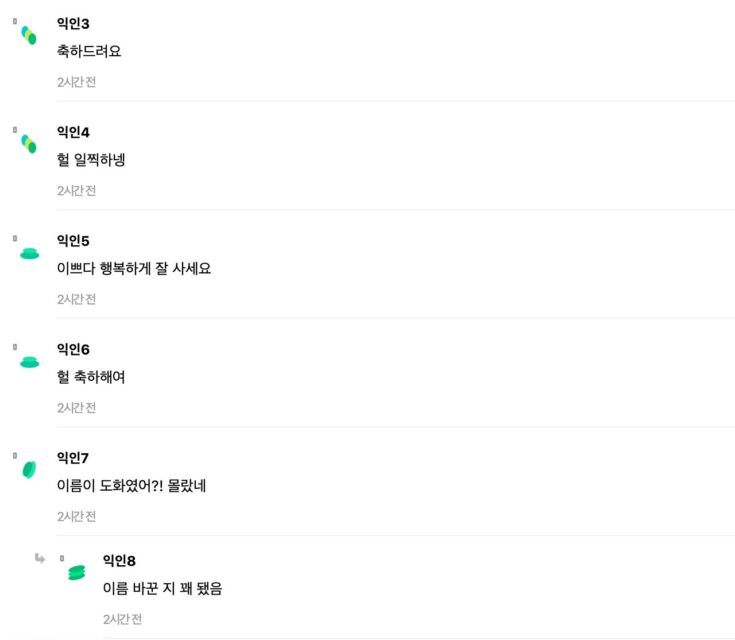Click the comment "이름이 도화였어?! 몰랐네"
The image size is (735, 640).
point(132,486)
